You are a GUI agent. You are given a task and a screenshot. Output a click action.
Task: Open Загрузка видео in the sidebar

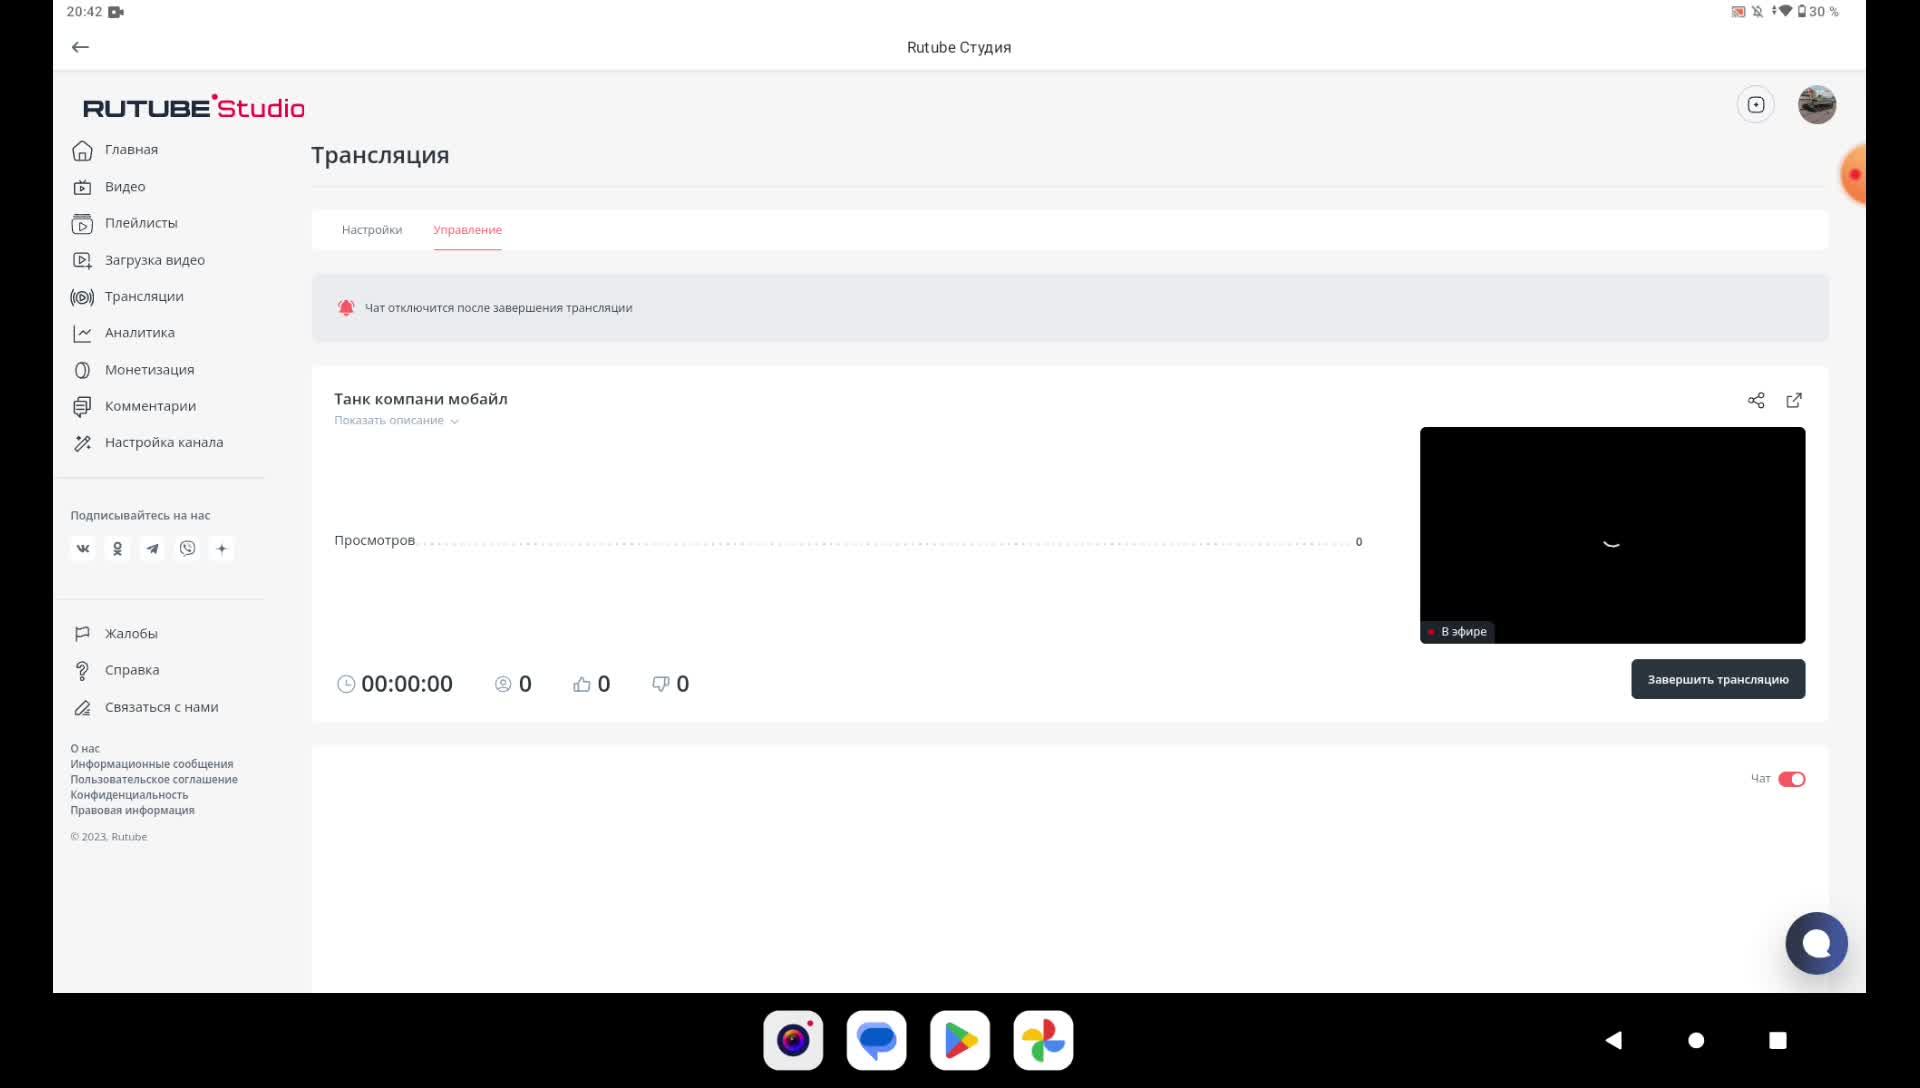pos(154,260)
